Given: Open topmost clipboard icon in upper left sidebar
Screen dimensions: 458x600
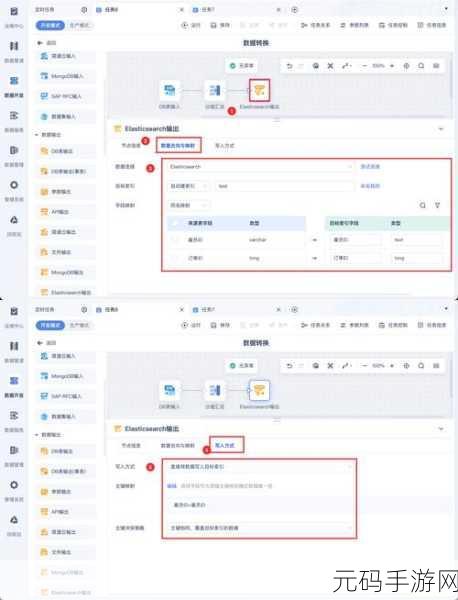Looking at the screenshot, I should [14, 11].
